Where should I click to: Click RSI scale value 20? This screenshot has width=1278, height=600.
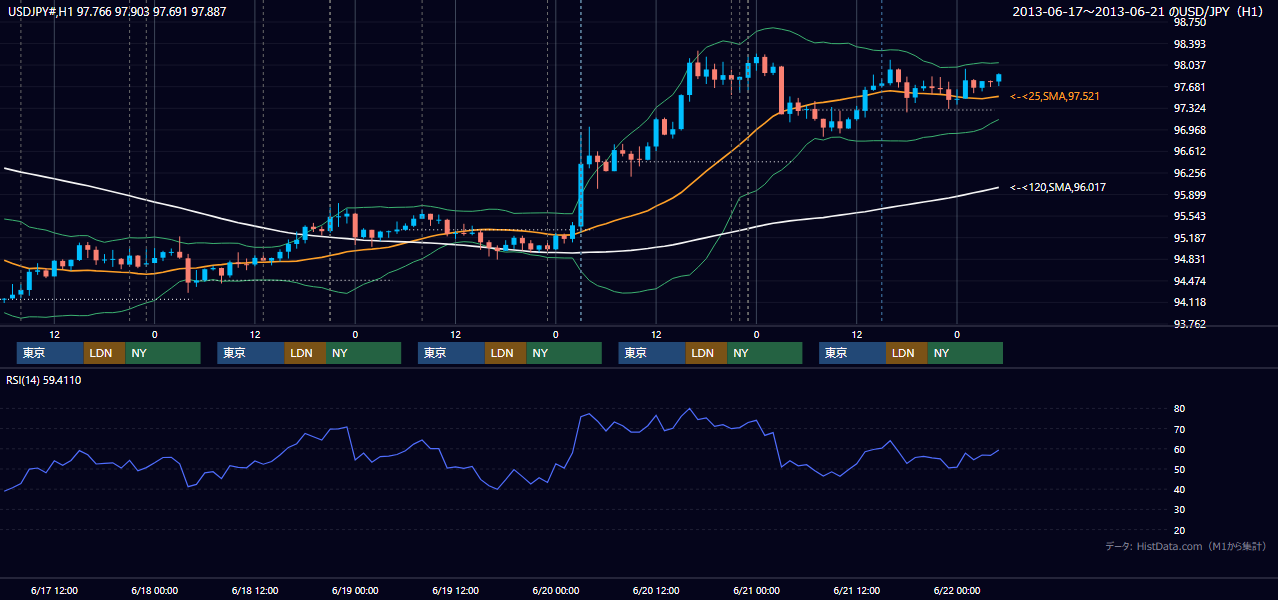point(1180,530)
